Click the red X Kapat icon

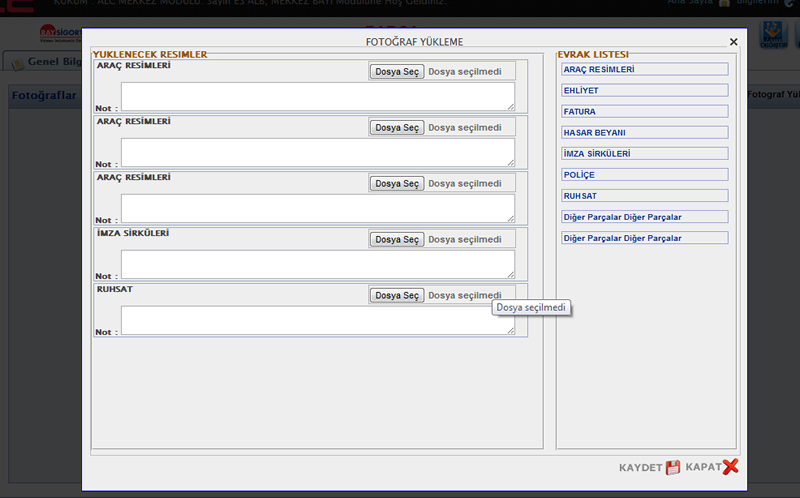tap(731, 467)
